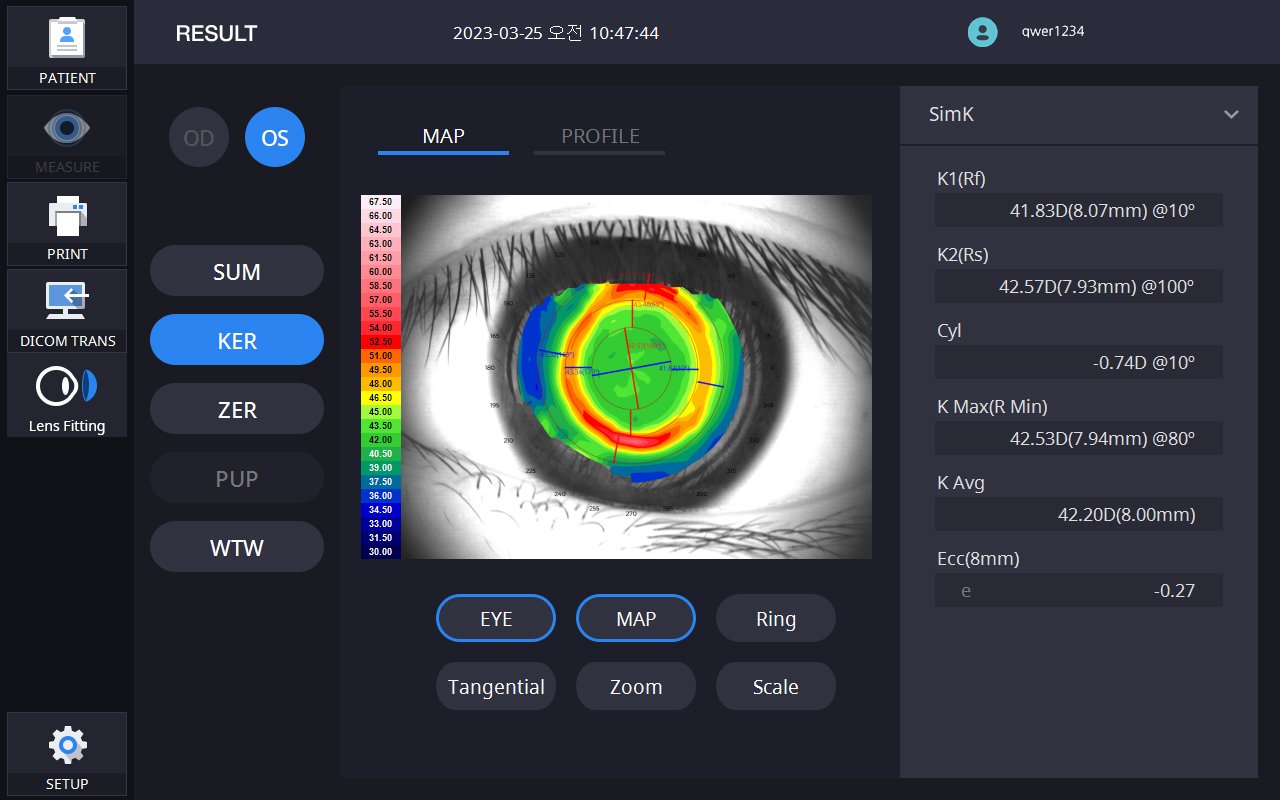This screenshot has width=1280, height=800.
Task: Toggle the EYE image overlay button
Action: [496, 619]
